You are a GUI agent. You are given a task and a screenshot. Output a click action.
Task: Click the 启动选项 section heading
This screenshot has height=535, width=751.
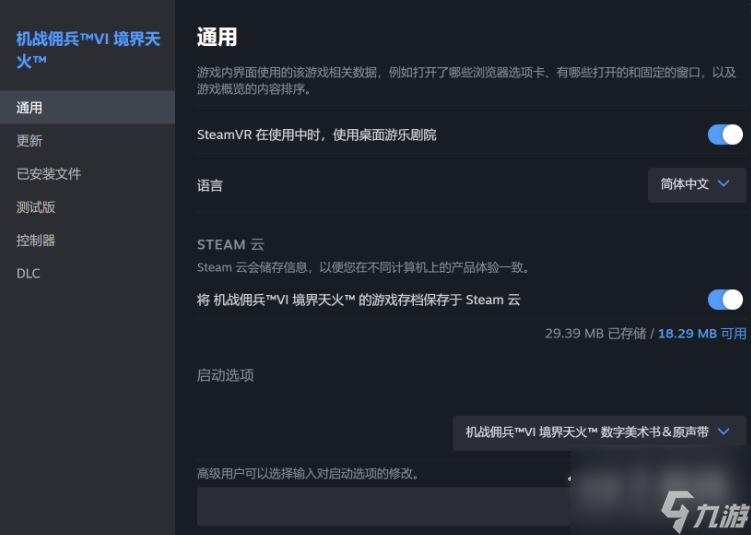[x=225, y=375]
